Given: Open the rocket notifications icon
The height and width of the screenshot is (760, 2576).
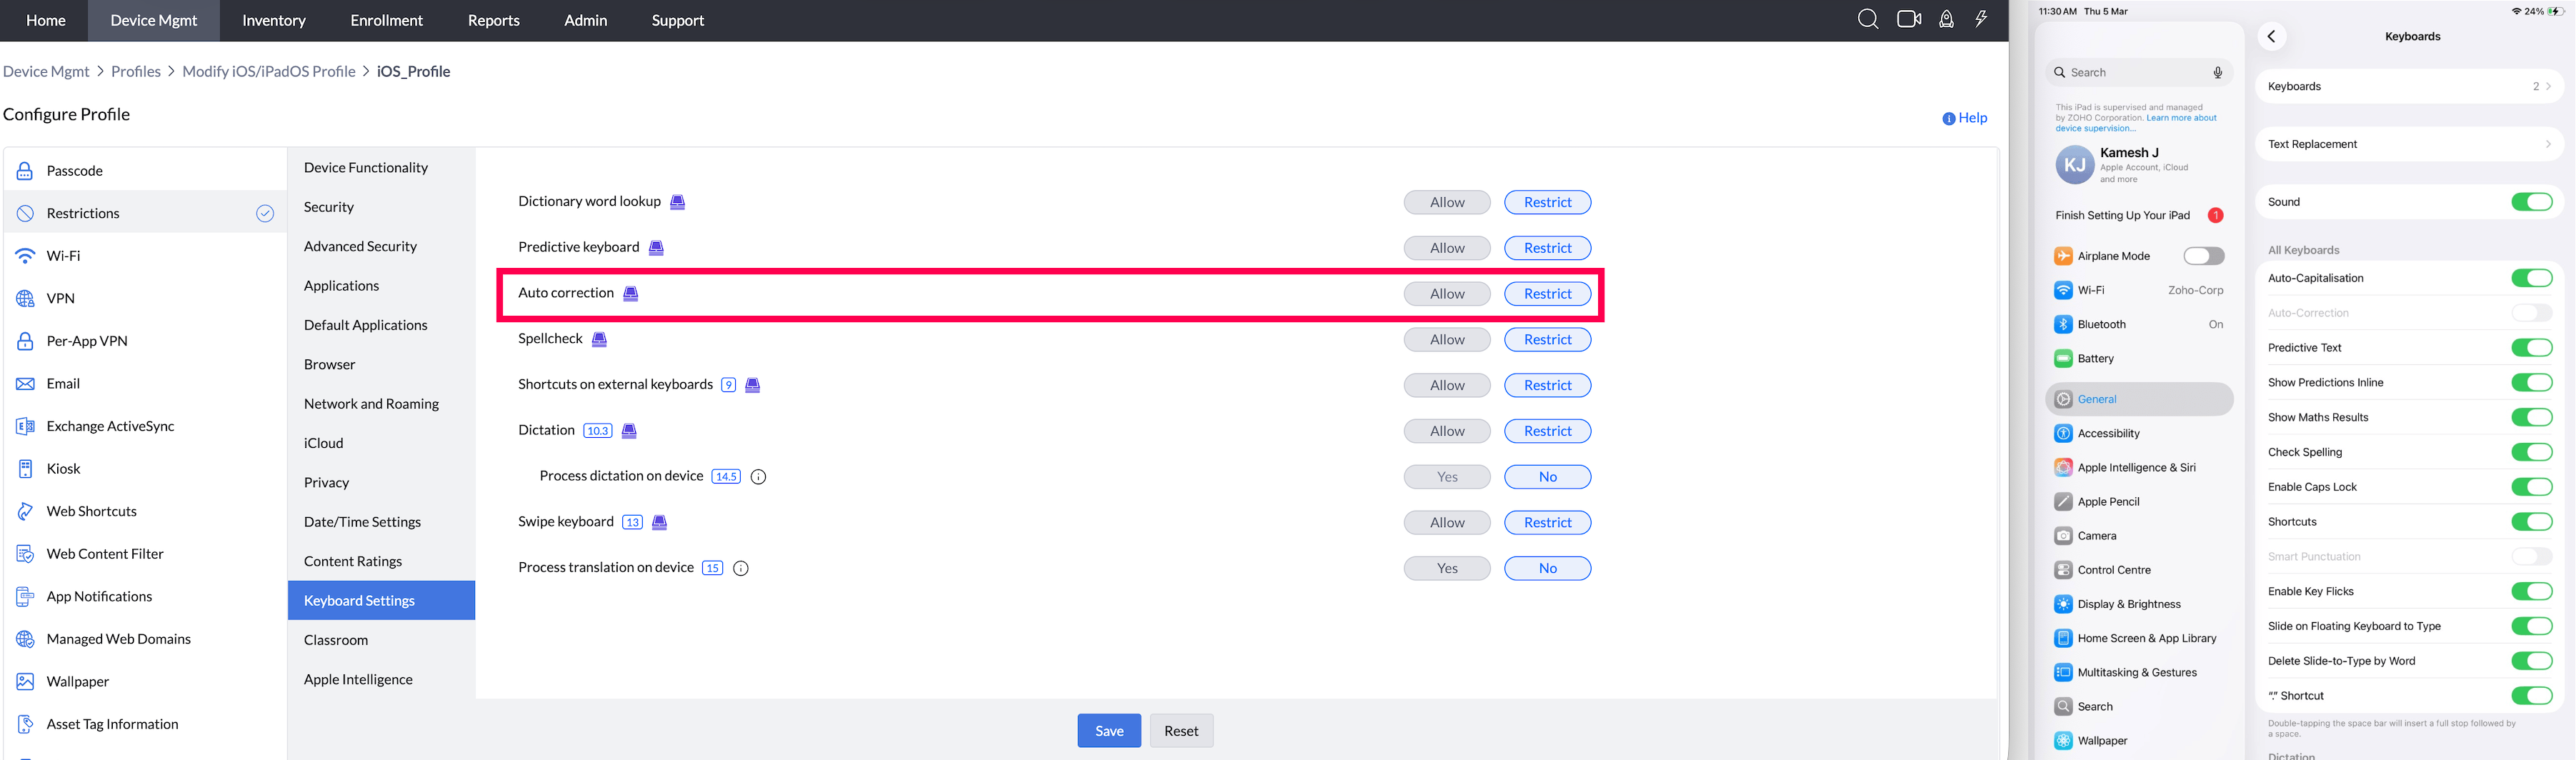Looking at the screenshot, I should coord(1946,19).
